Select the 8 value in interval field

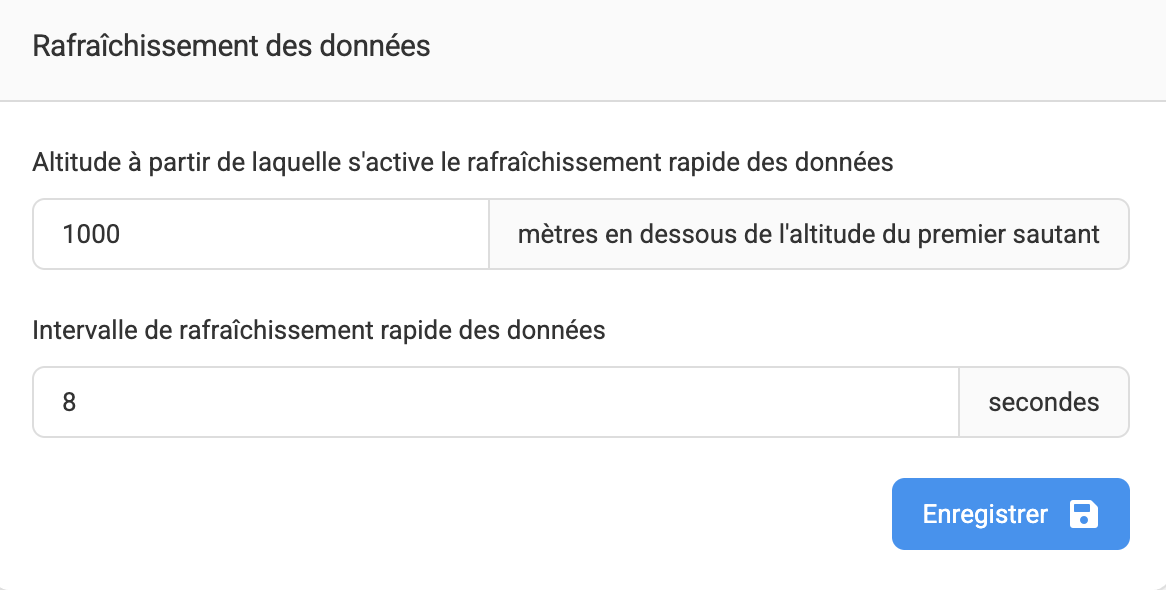click(69, 403)
